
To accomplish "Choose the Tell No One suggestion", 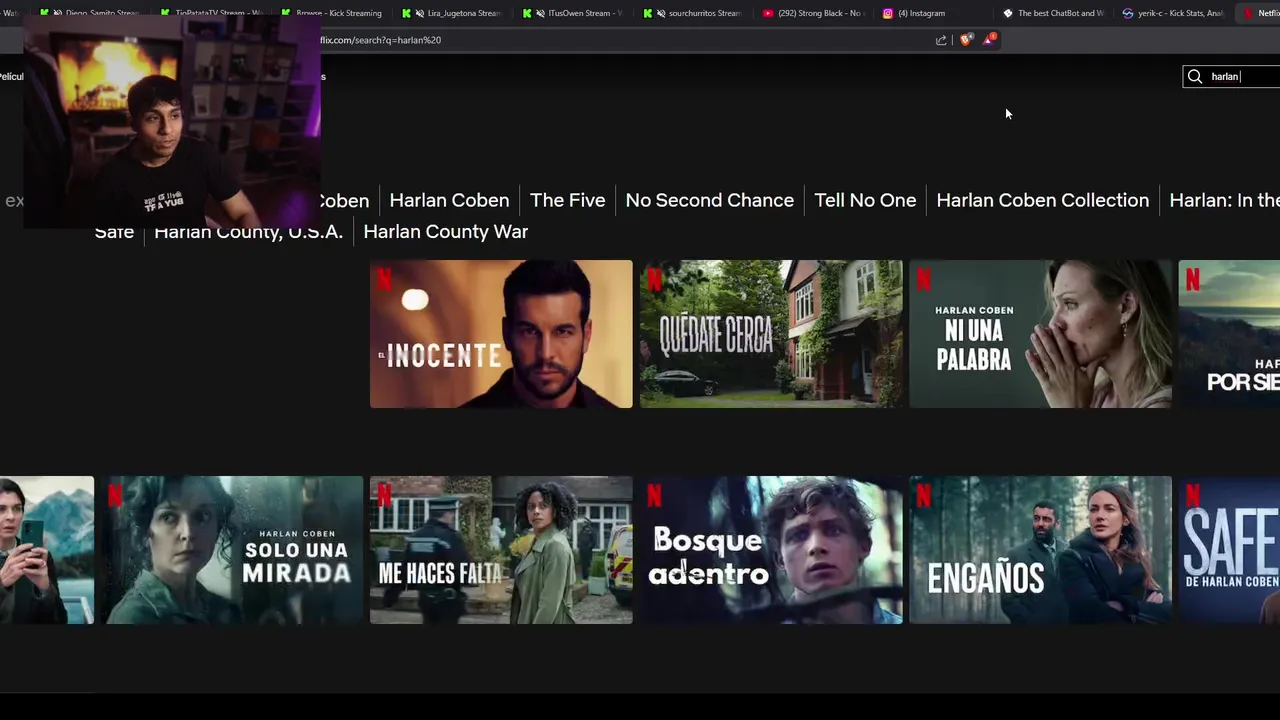I will coord(865,200).
